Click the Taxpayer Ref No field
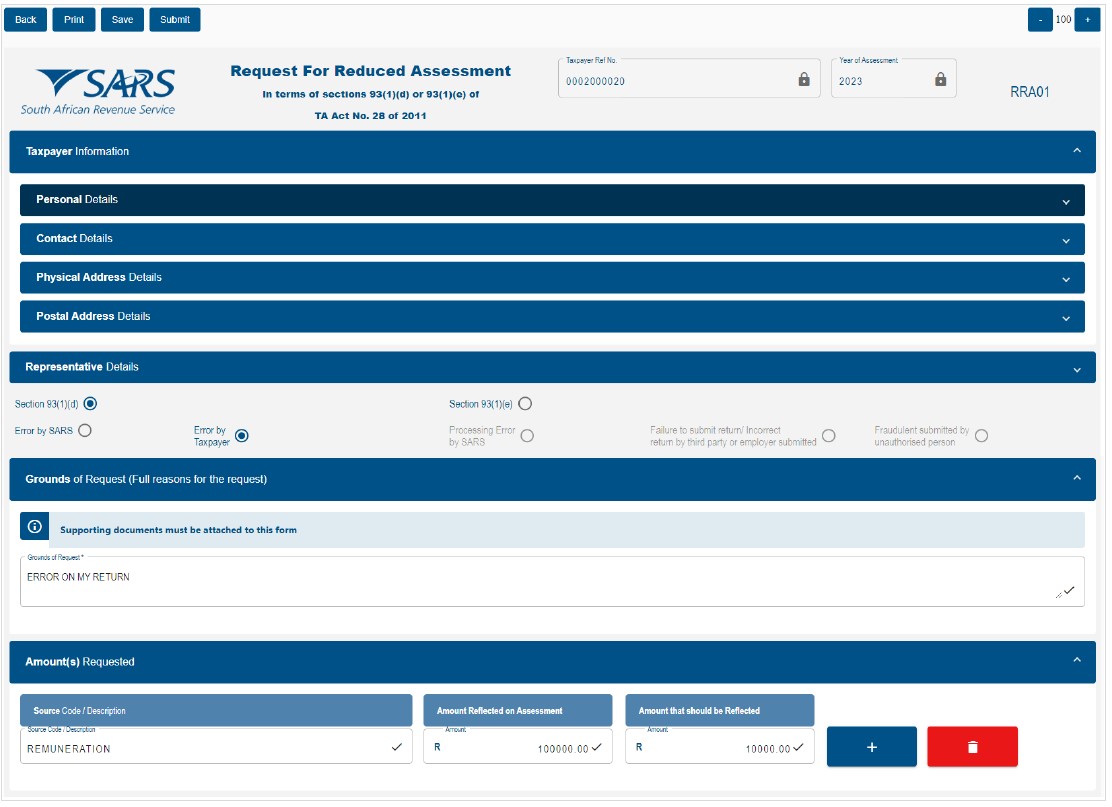Image resolution: width=1112 pixels, height=807 pixels. tap(689, 78)
